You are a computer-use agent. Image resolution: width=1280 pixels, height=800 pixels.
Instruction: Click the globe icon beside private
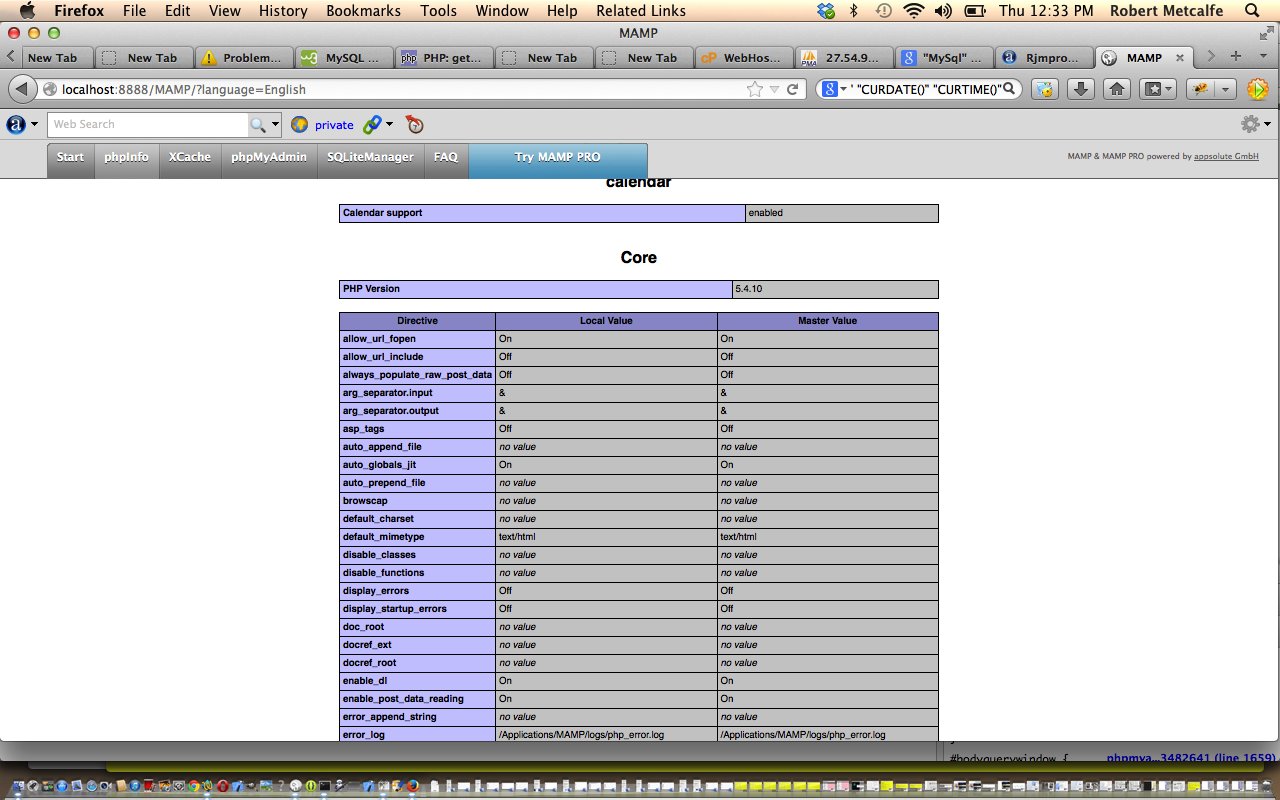tap(299, 124)
